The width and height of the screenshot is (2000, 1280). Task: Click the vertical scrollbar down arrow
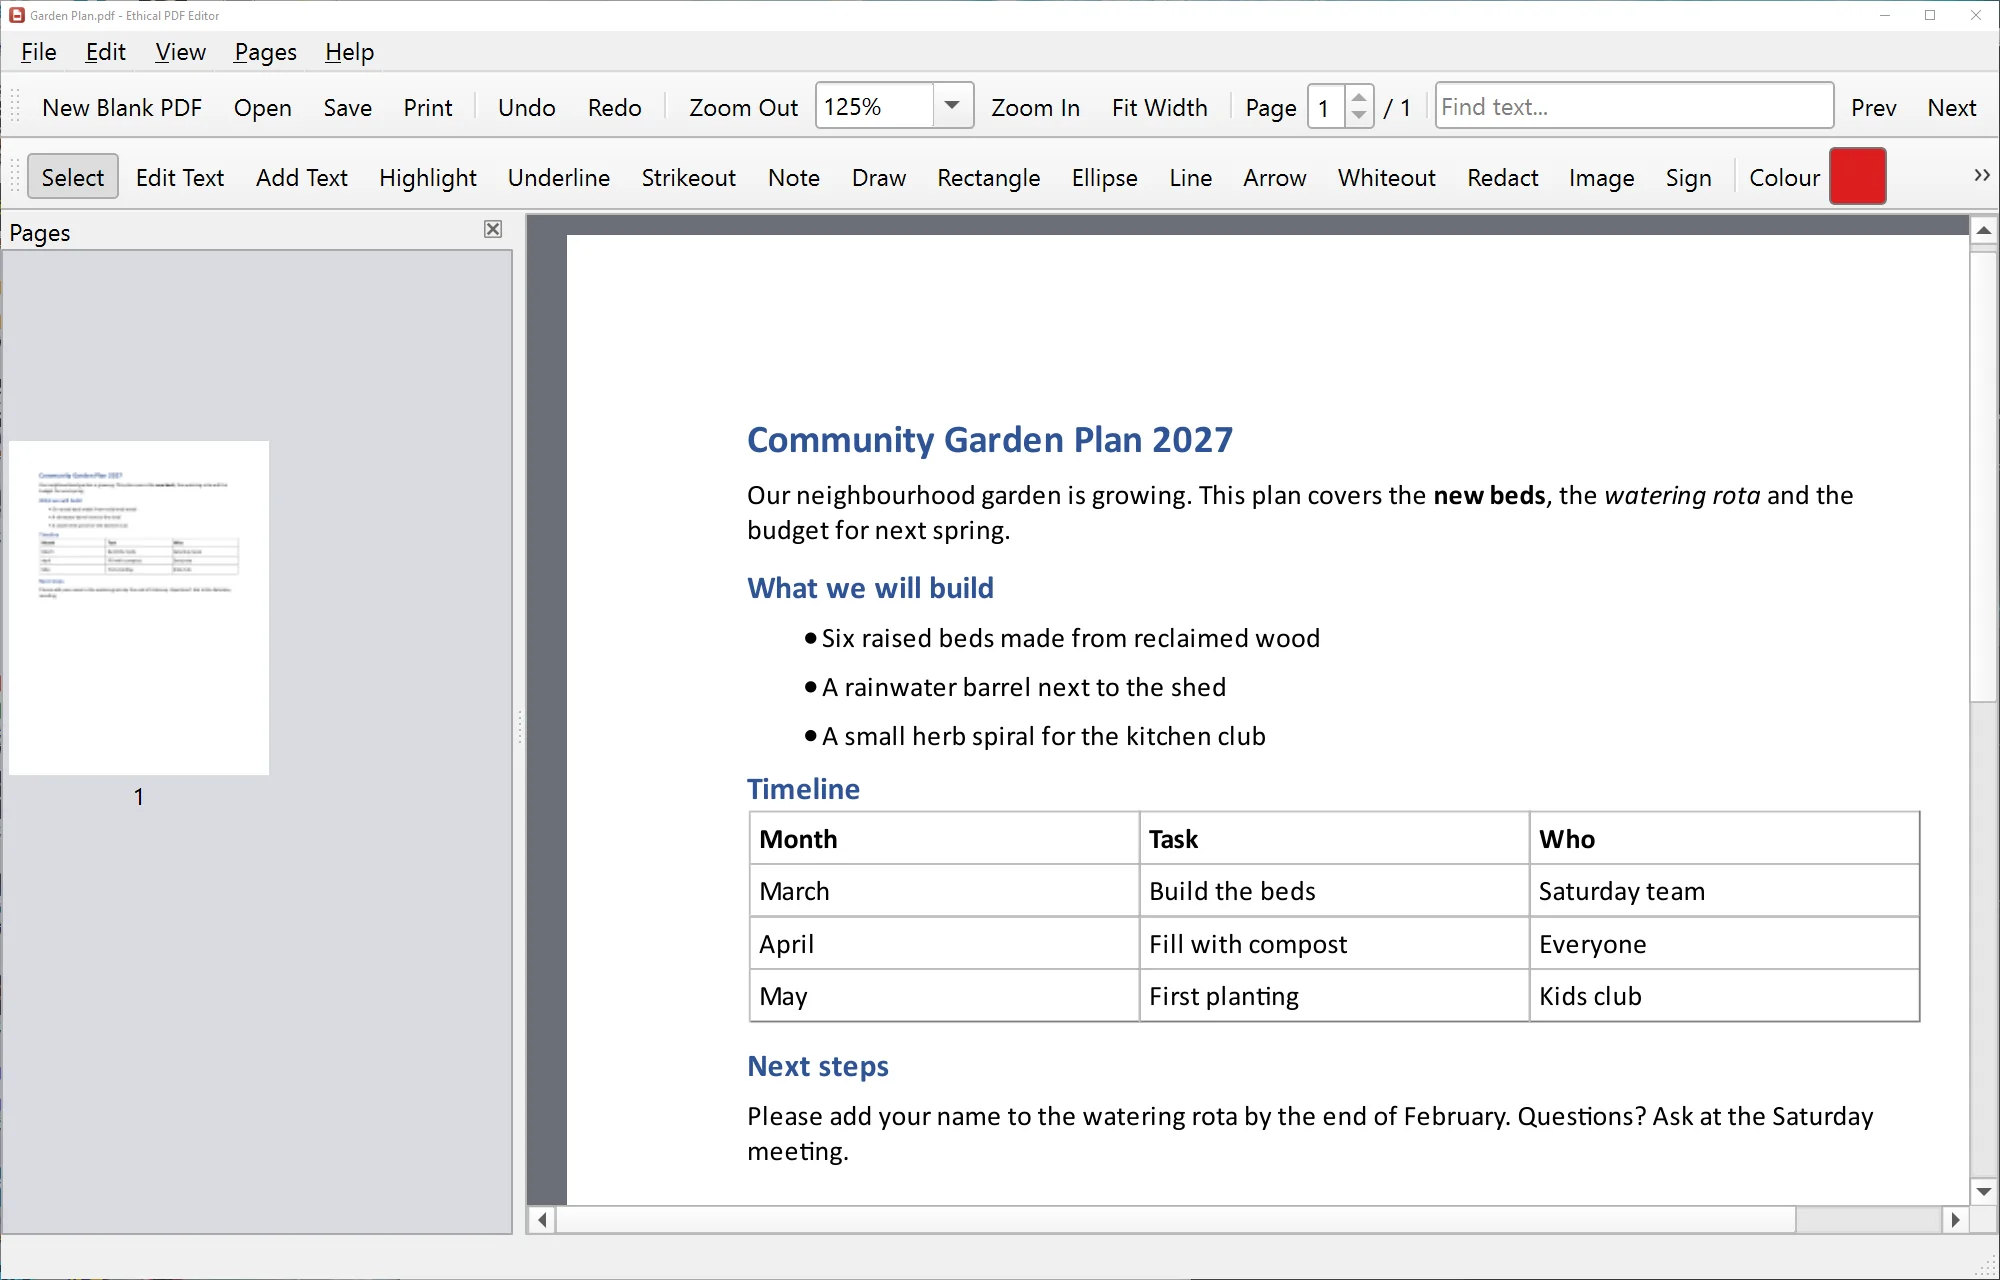[1983, 1191]
